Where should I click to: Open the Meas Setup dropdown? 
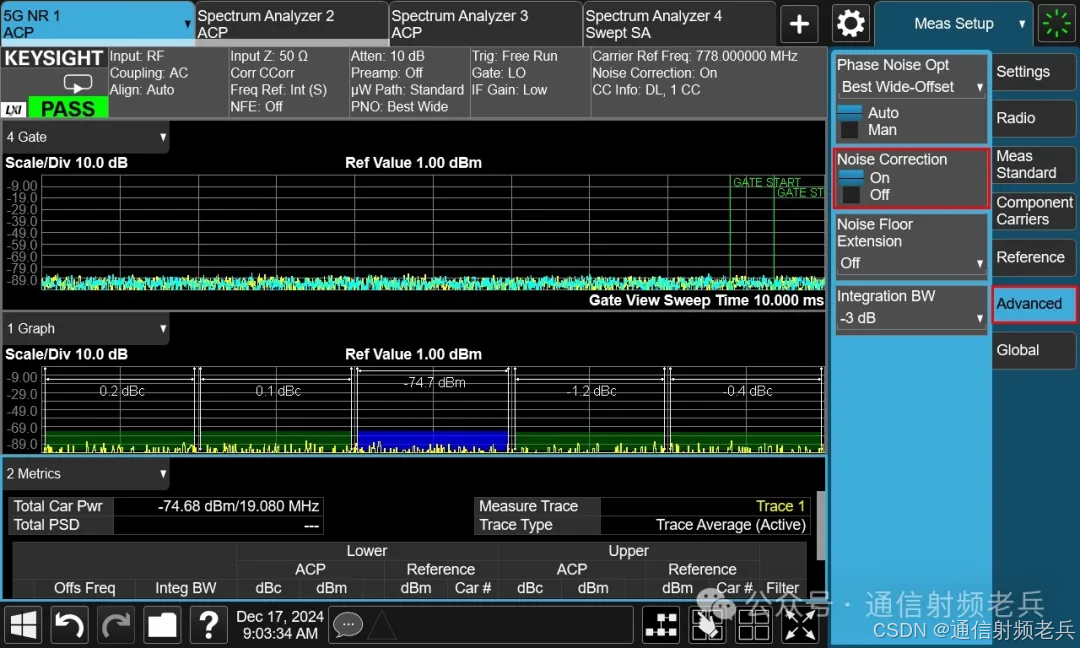coord(953,23)
